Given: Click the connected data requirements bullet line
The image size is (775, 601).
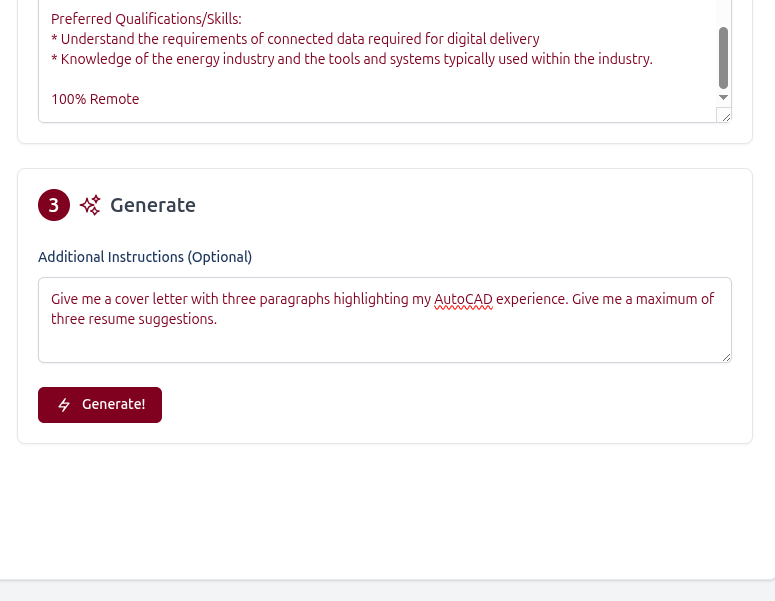Looking at the screenshot, I should (x=295, y=39).
